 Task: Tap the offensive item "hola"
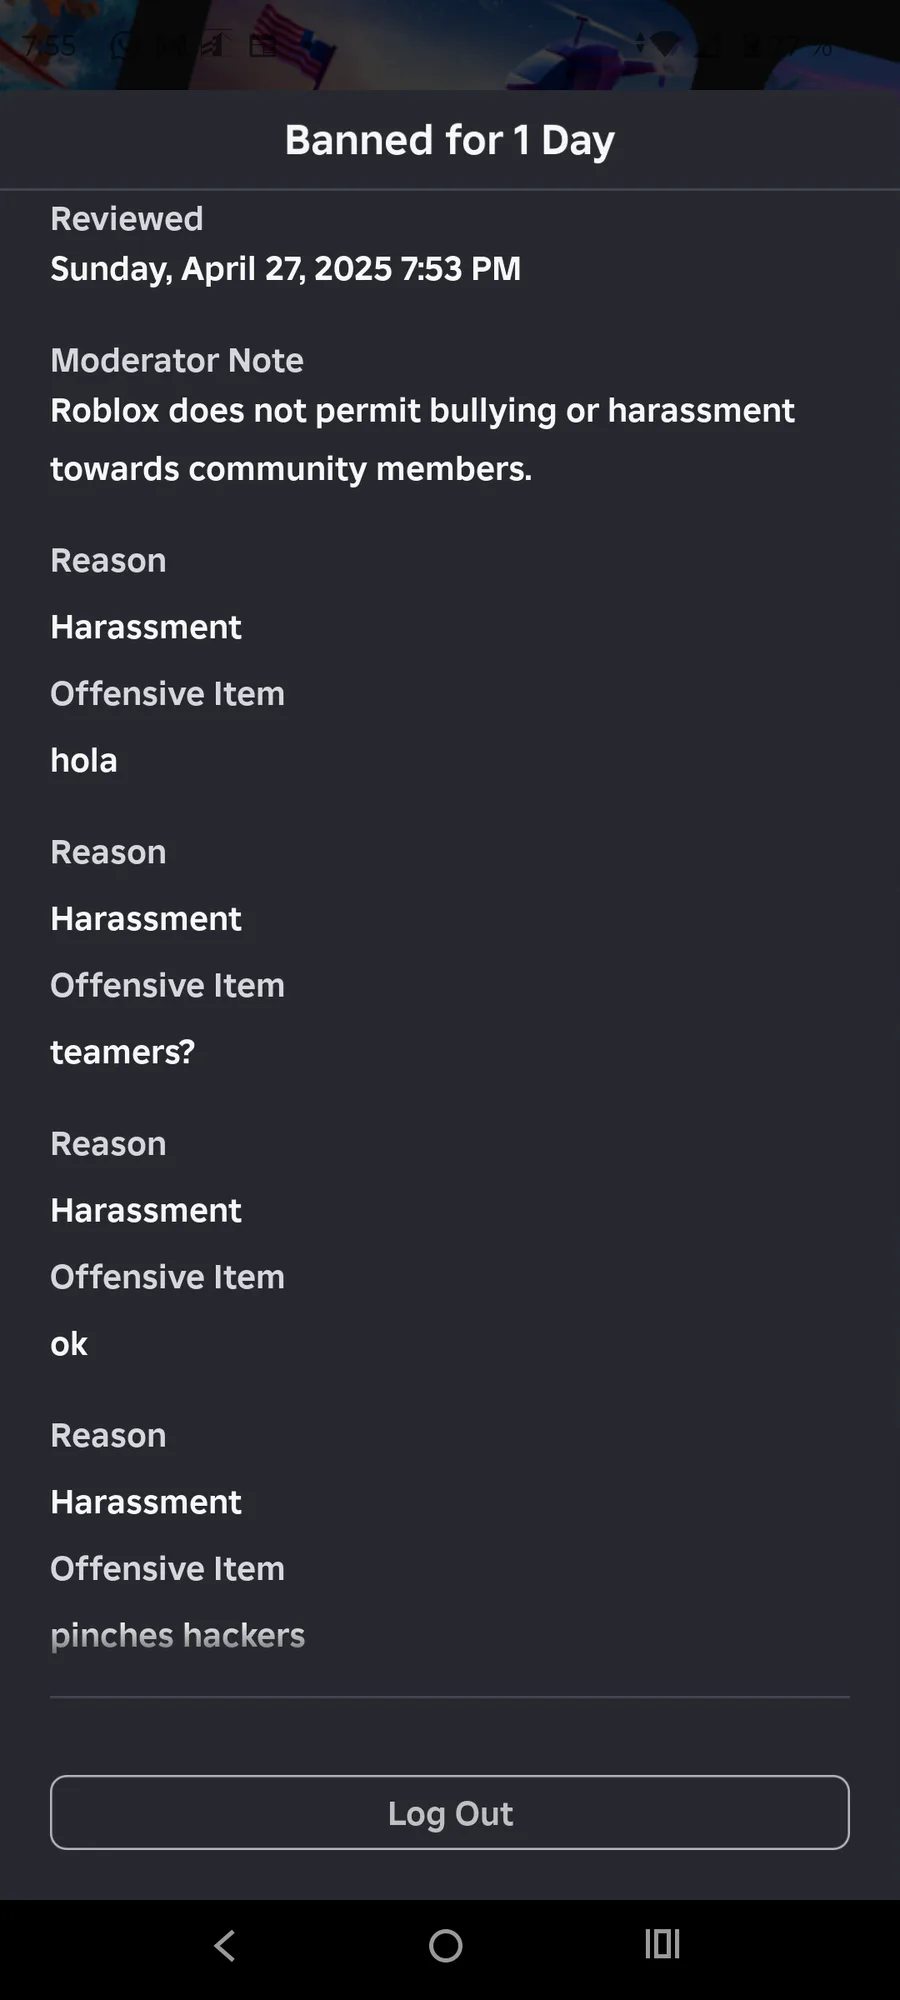(x=84, y=760)
